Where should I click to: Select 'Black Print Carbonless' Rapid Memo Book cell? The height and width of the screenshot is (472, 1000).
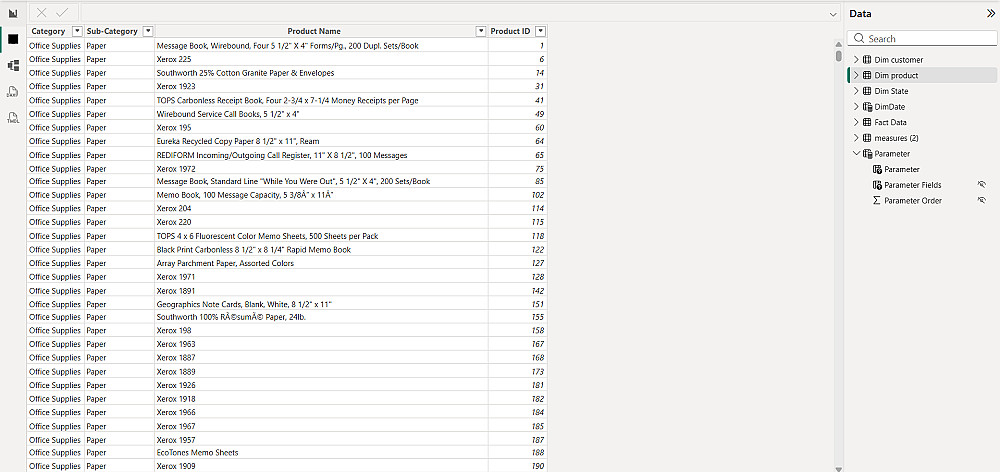(x=321, y=249)
